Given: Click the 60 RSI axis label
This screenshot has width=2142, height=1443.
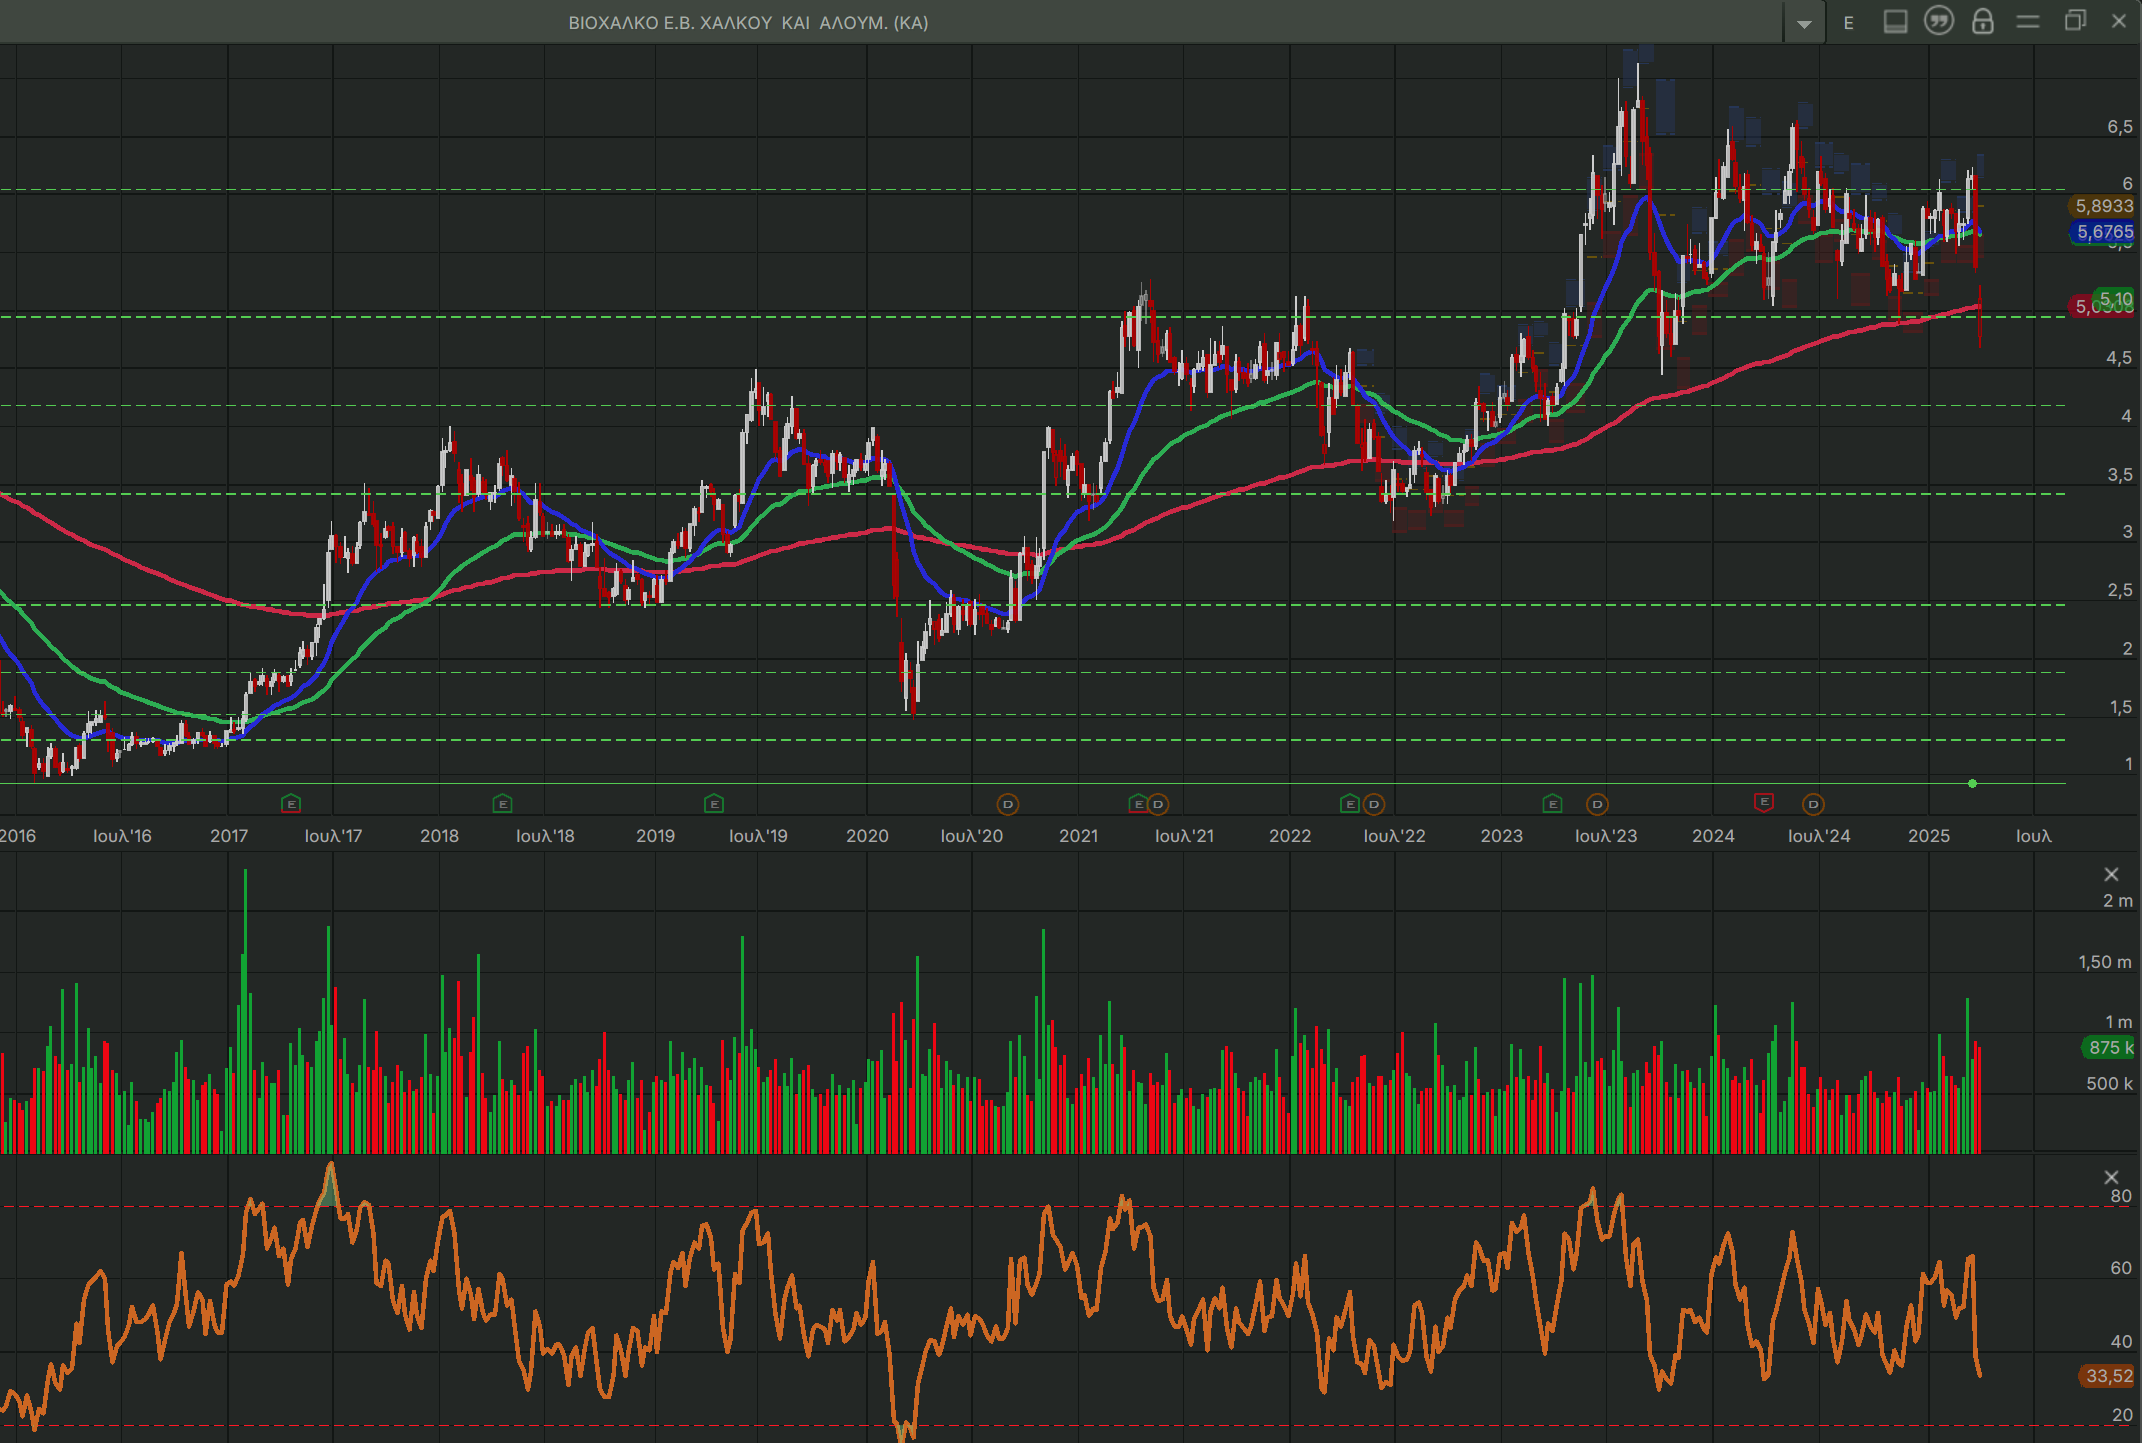Looking at the screenshot, I should click(x=2121, y=1268).
